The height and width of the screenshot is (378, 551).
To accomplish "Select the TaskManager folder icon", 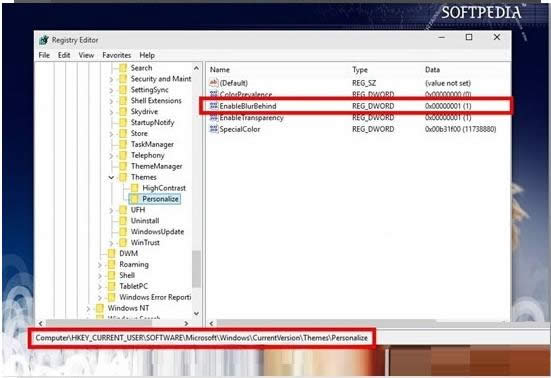I will [123, 144].
